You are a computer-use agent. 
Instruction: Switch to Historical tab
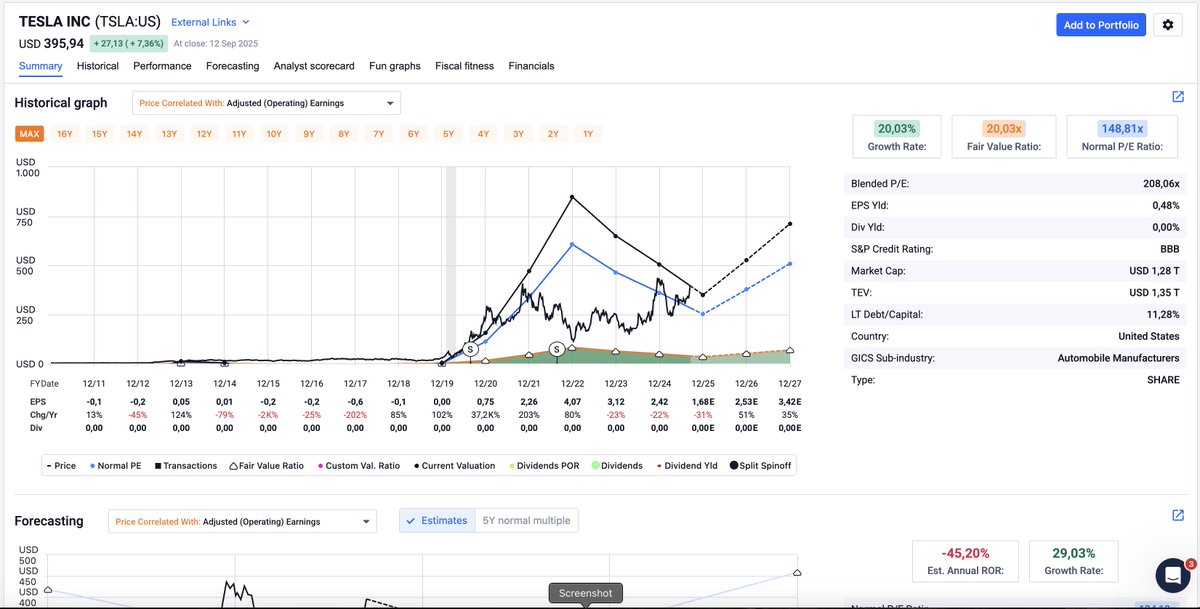click(x=98, y=66)
